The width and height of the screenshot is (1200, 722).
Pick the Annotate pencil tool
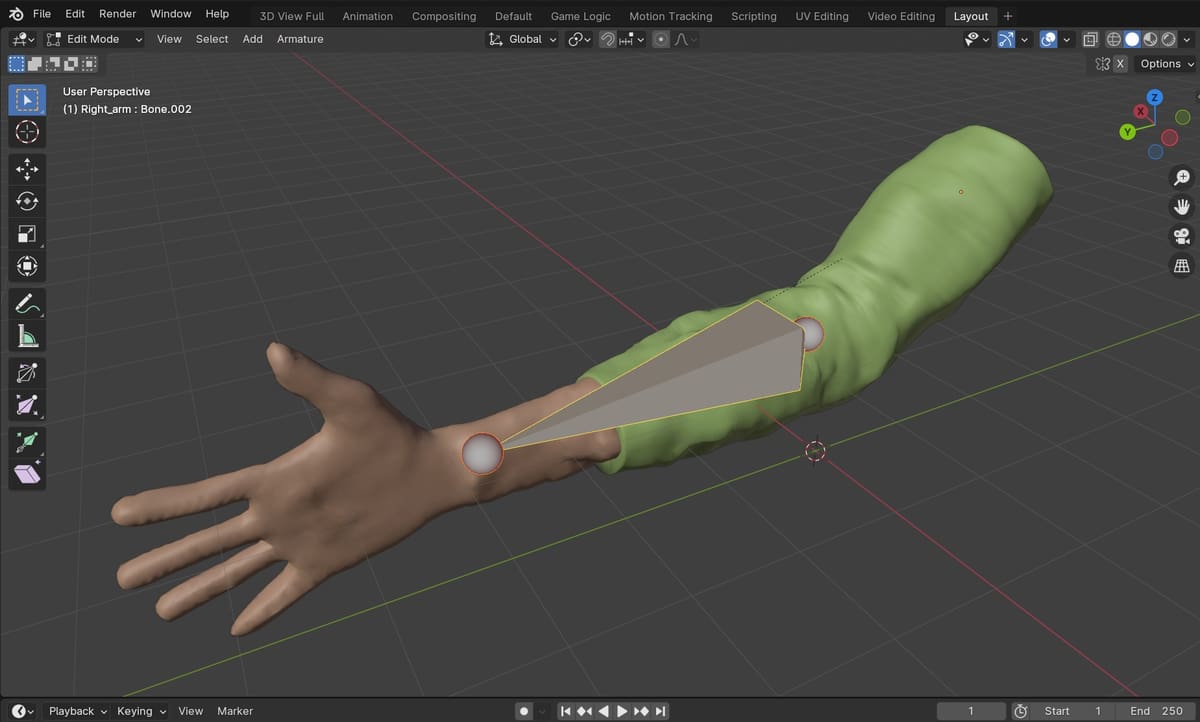(x=27, y=302)
